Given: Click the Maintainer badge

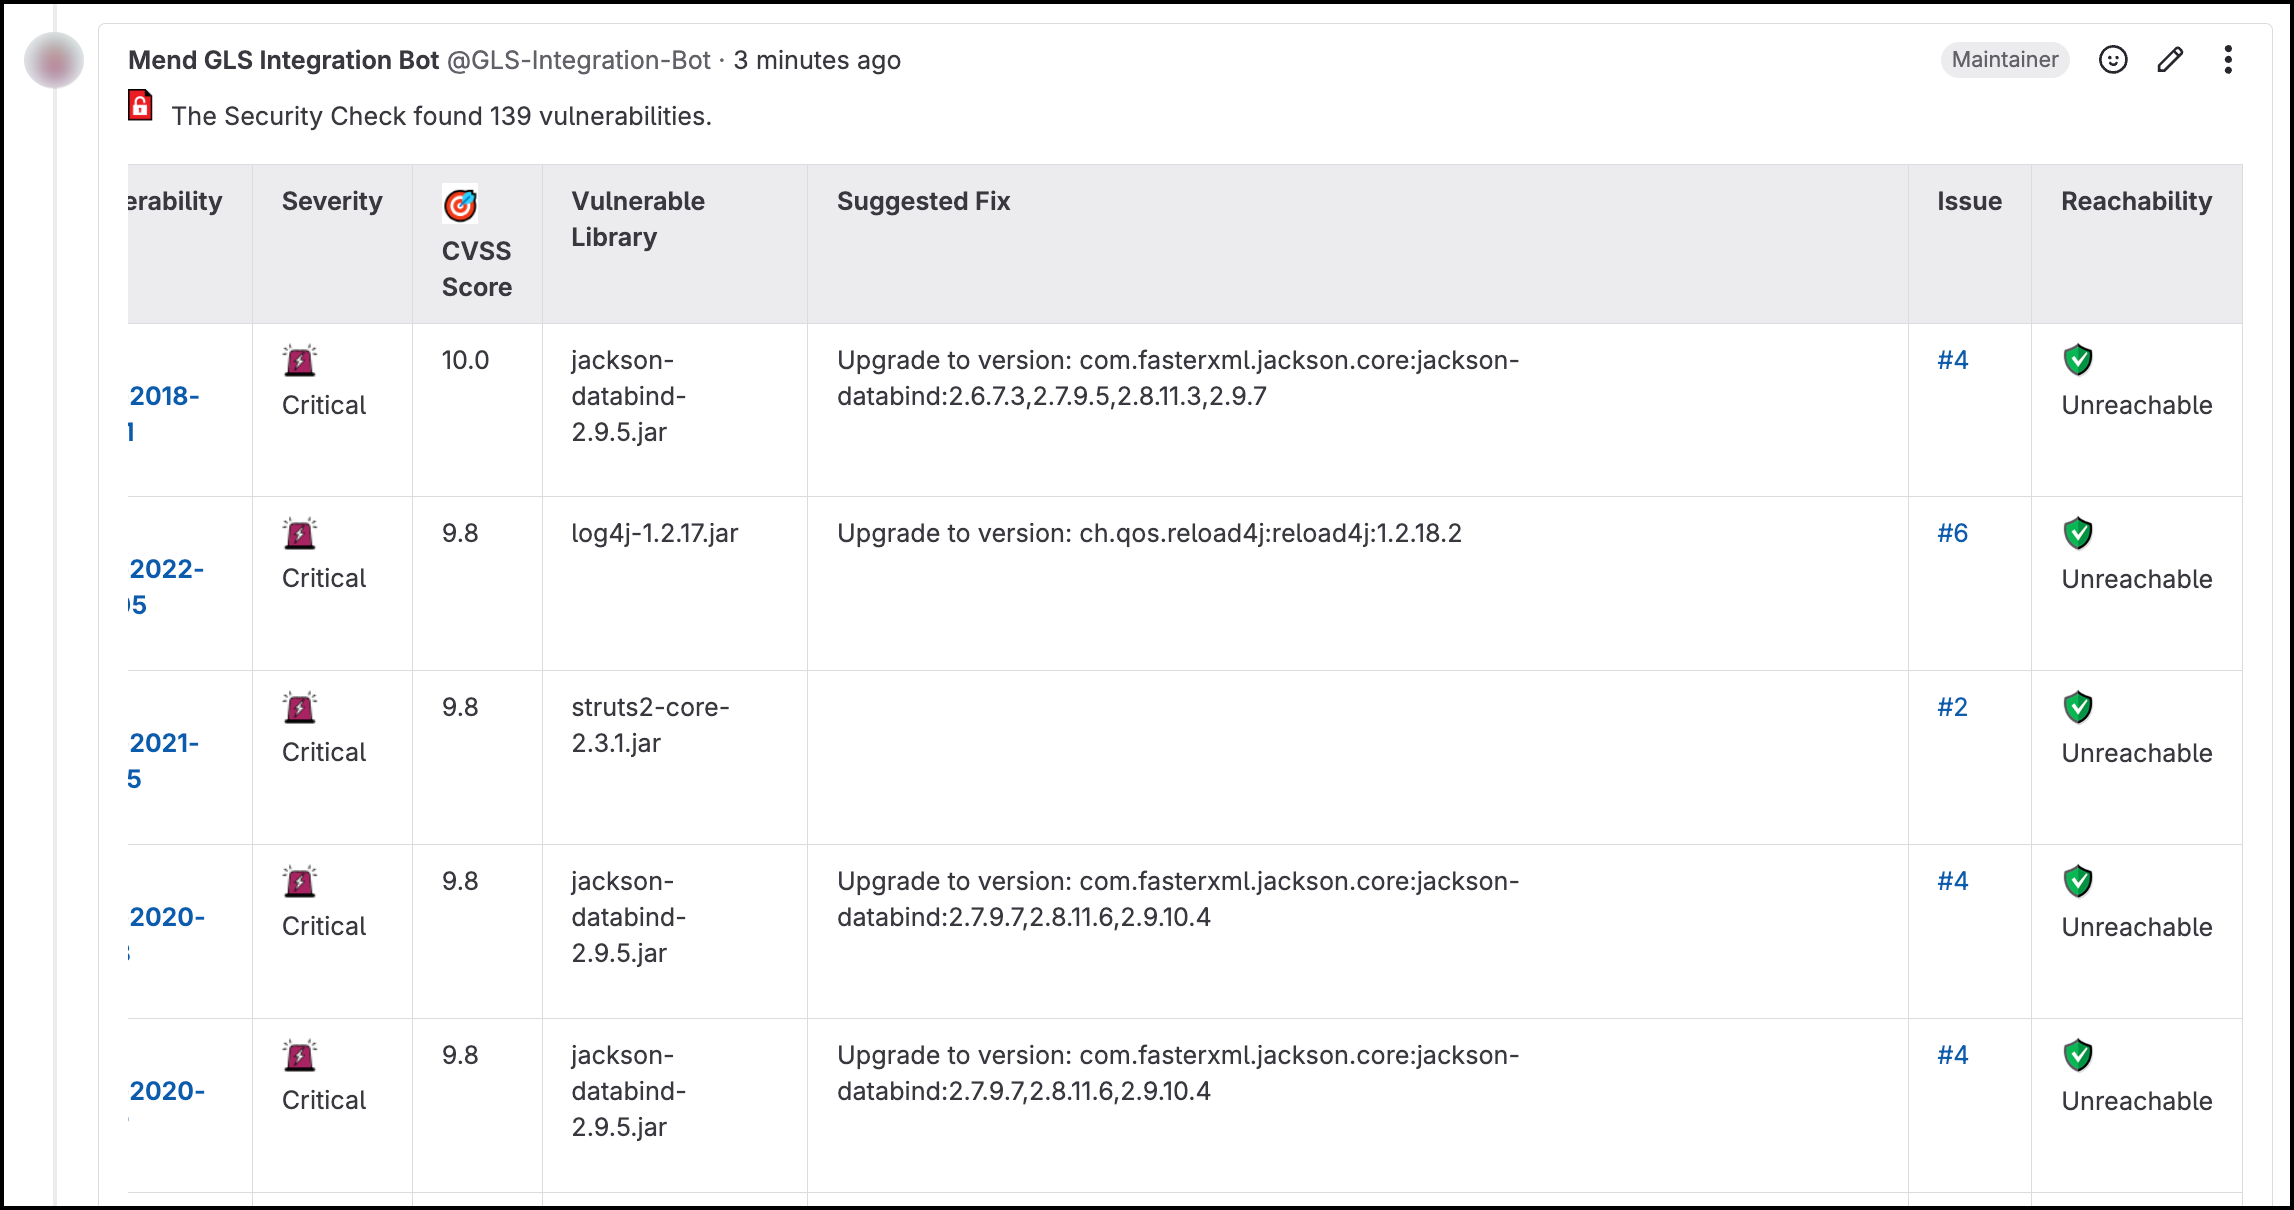Looking at the screenshot, I should coord(2004,60).
